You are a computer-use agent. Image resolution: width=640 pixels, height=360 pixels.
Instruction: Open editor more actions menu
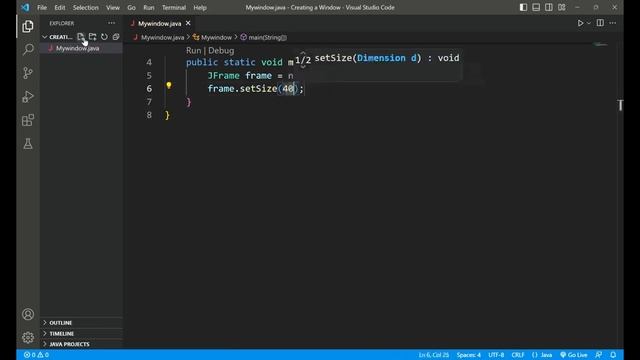(613, 23)
